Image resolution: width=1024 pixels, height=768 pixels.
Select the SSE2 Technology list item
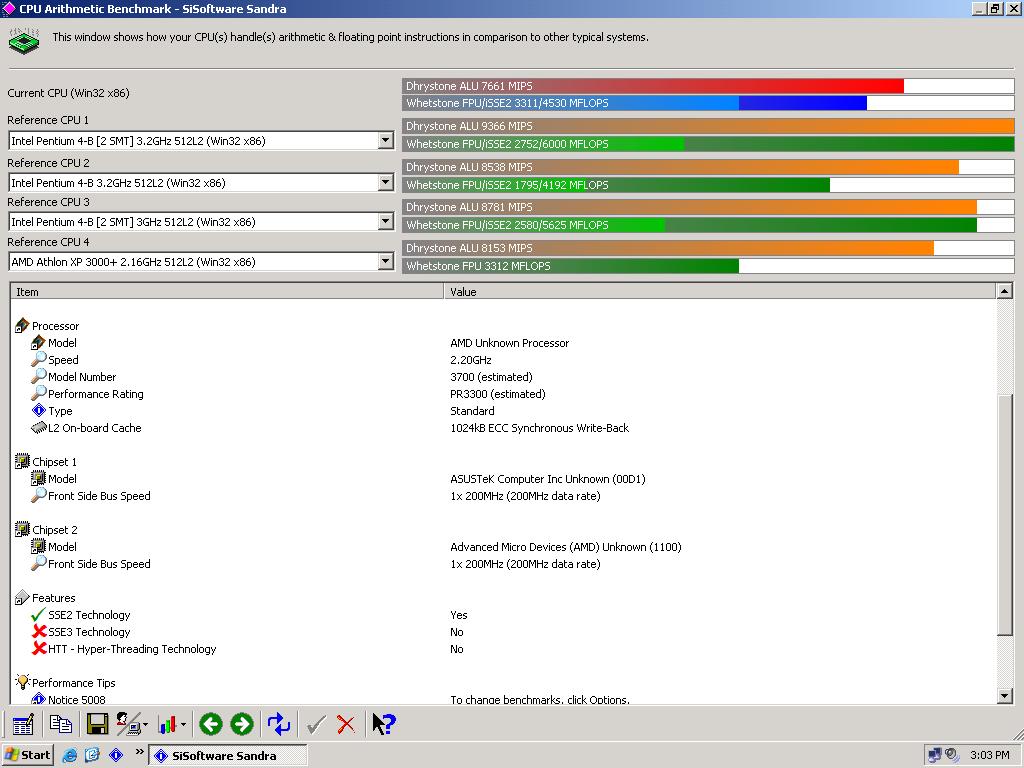pos(89,615)
